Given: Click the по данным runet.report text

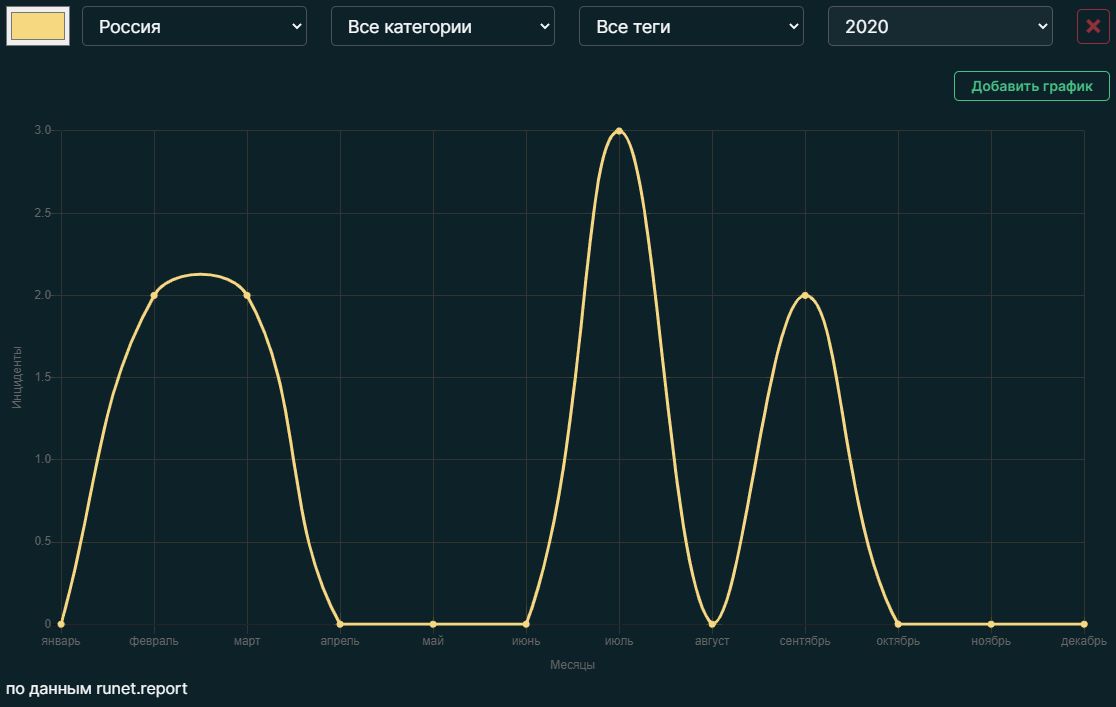Looking at the screenshot, I should pos(96,689).
